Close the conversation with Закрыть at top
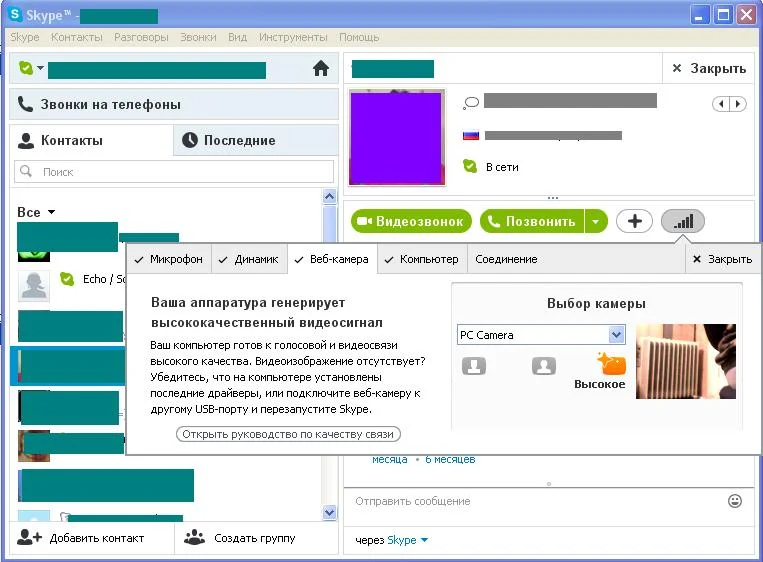763x562 pixels. pyautogui.click(x=708, y=68)
